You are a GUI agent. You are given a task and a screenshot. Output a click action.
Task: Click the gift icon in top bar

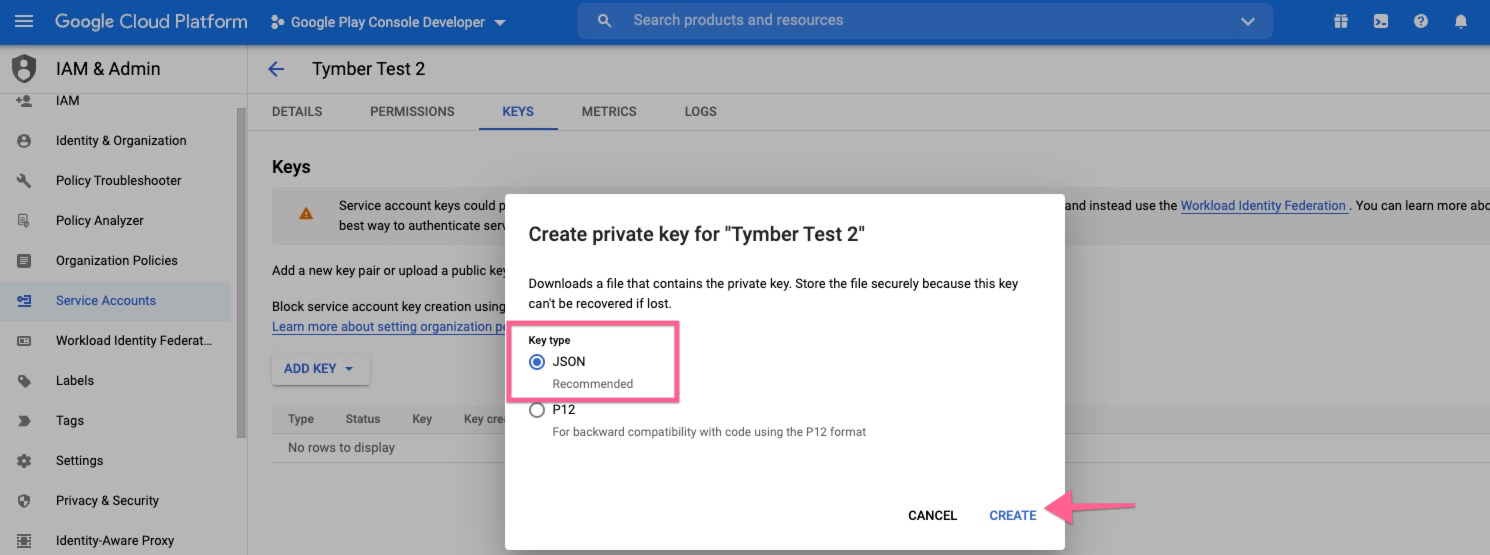coord(1341,21)
